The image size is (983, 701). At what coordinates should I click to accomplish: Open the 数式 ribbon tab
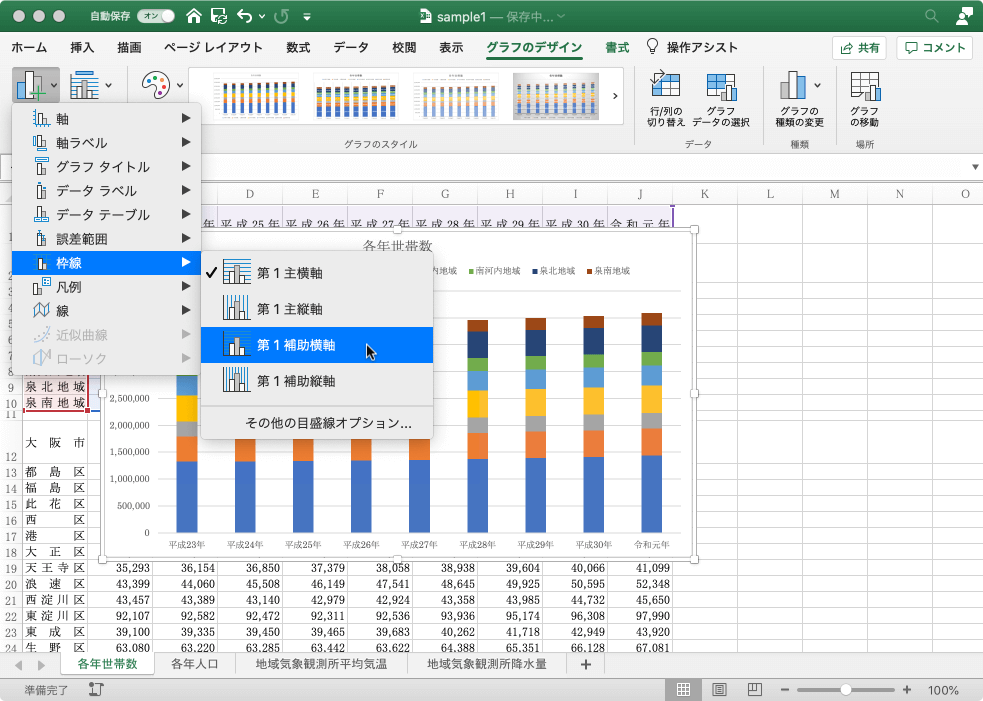(298, 47)
